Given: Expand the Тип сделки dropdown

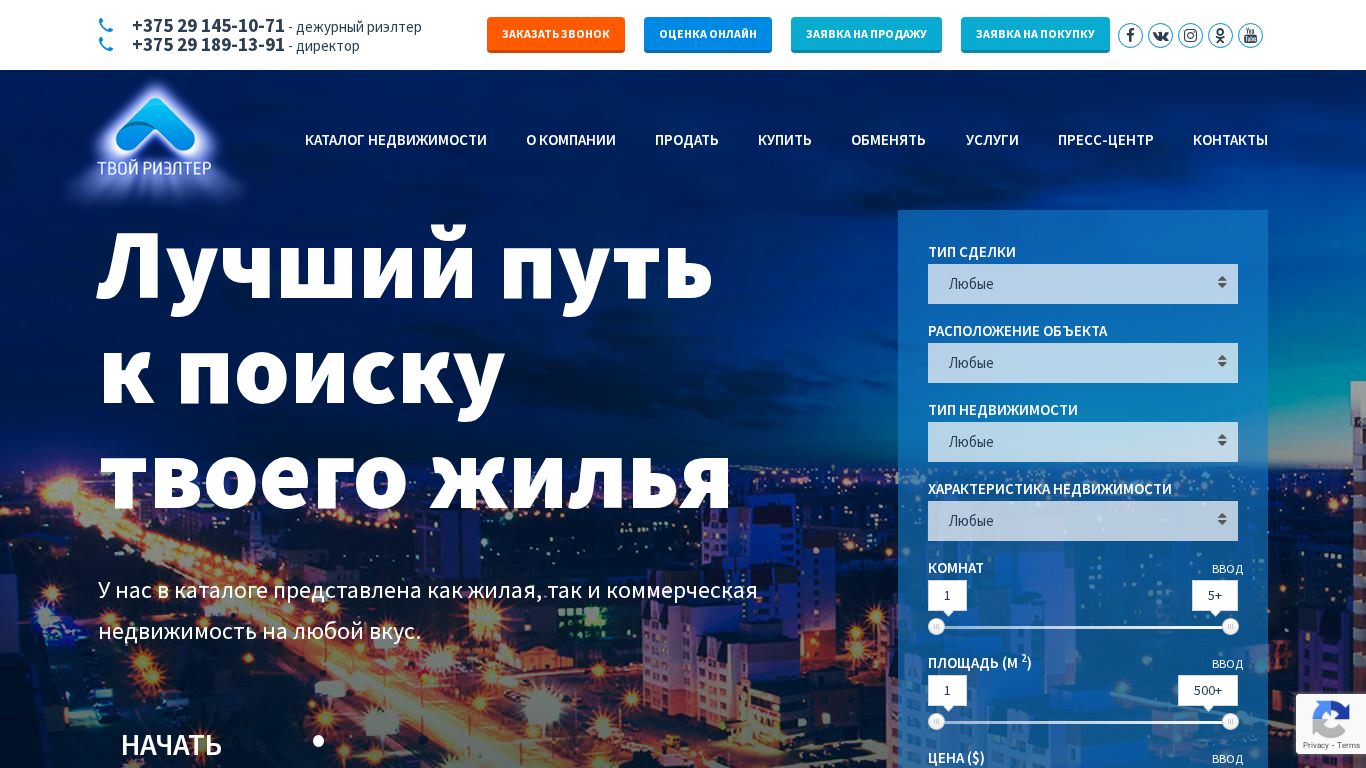Looking at the screenshot, I should click(1083, 284).
